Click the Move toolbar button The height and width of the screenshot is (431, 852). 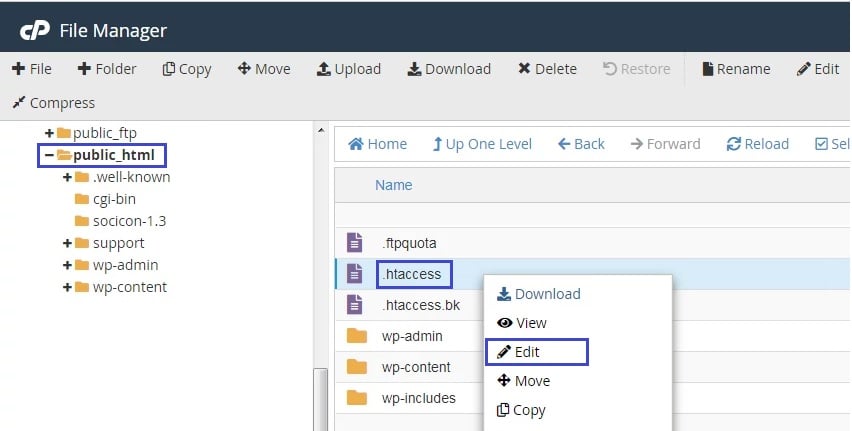coord(264,69)
